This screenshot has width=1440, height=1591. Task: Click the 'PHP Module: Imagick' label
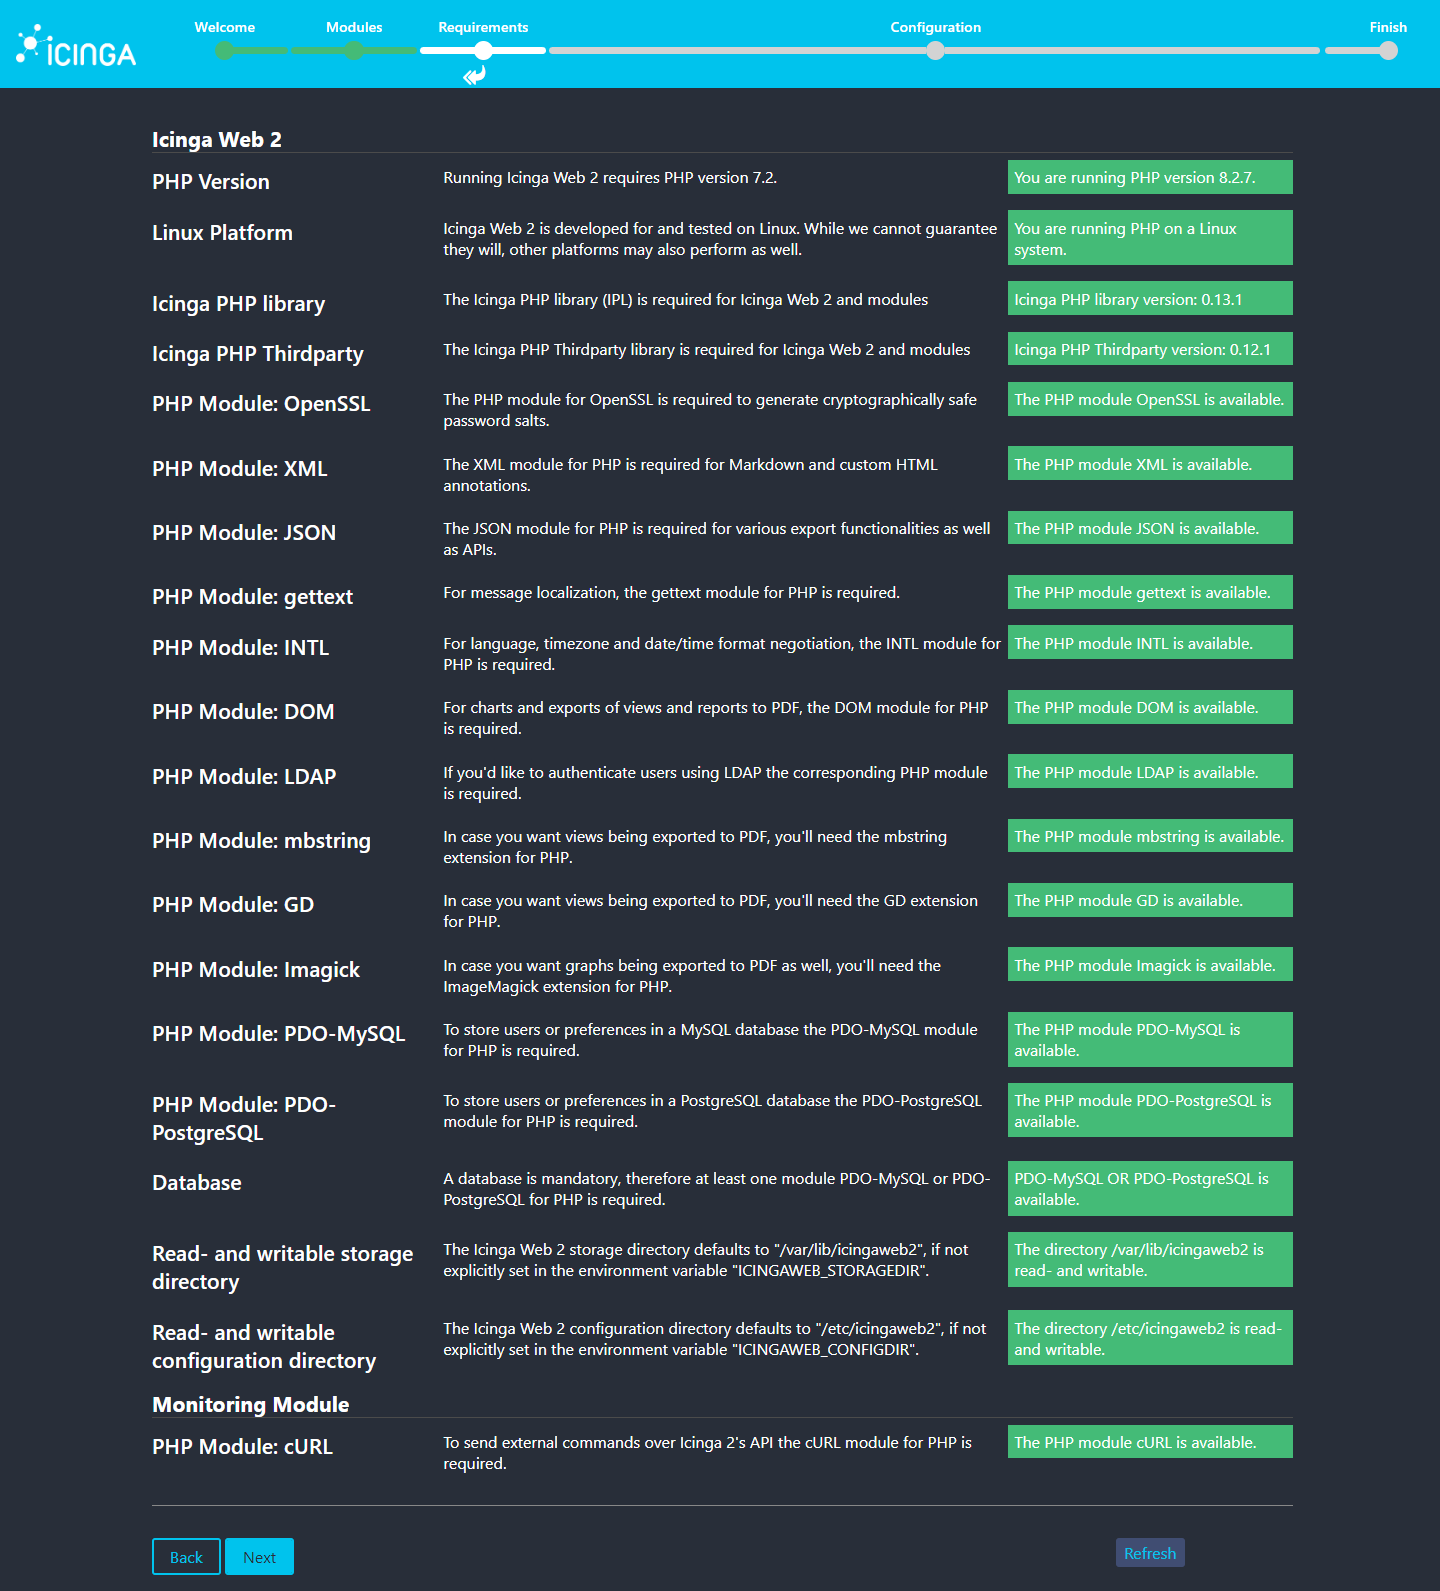256,970
